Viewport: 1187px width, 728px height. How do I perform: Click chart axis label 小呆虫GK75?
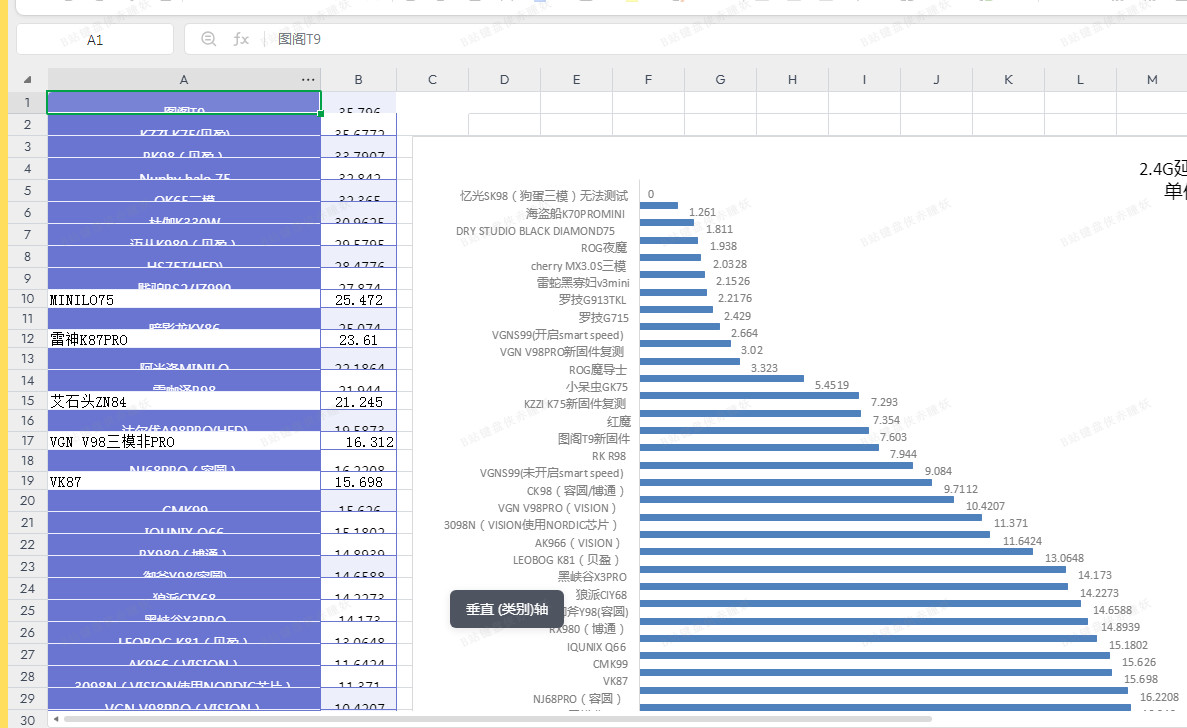click(597, 387)
